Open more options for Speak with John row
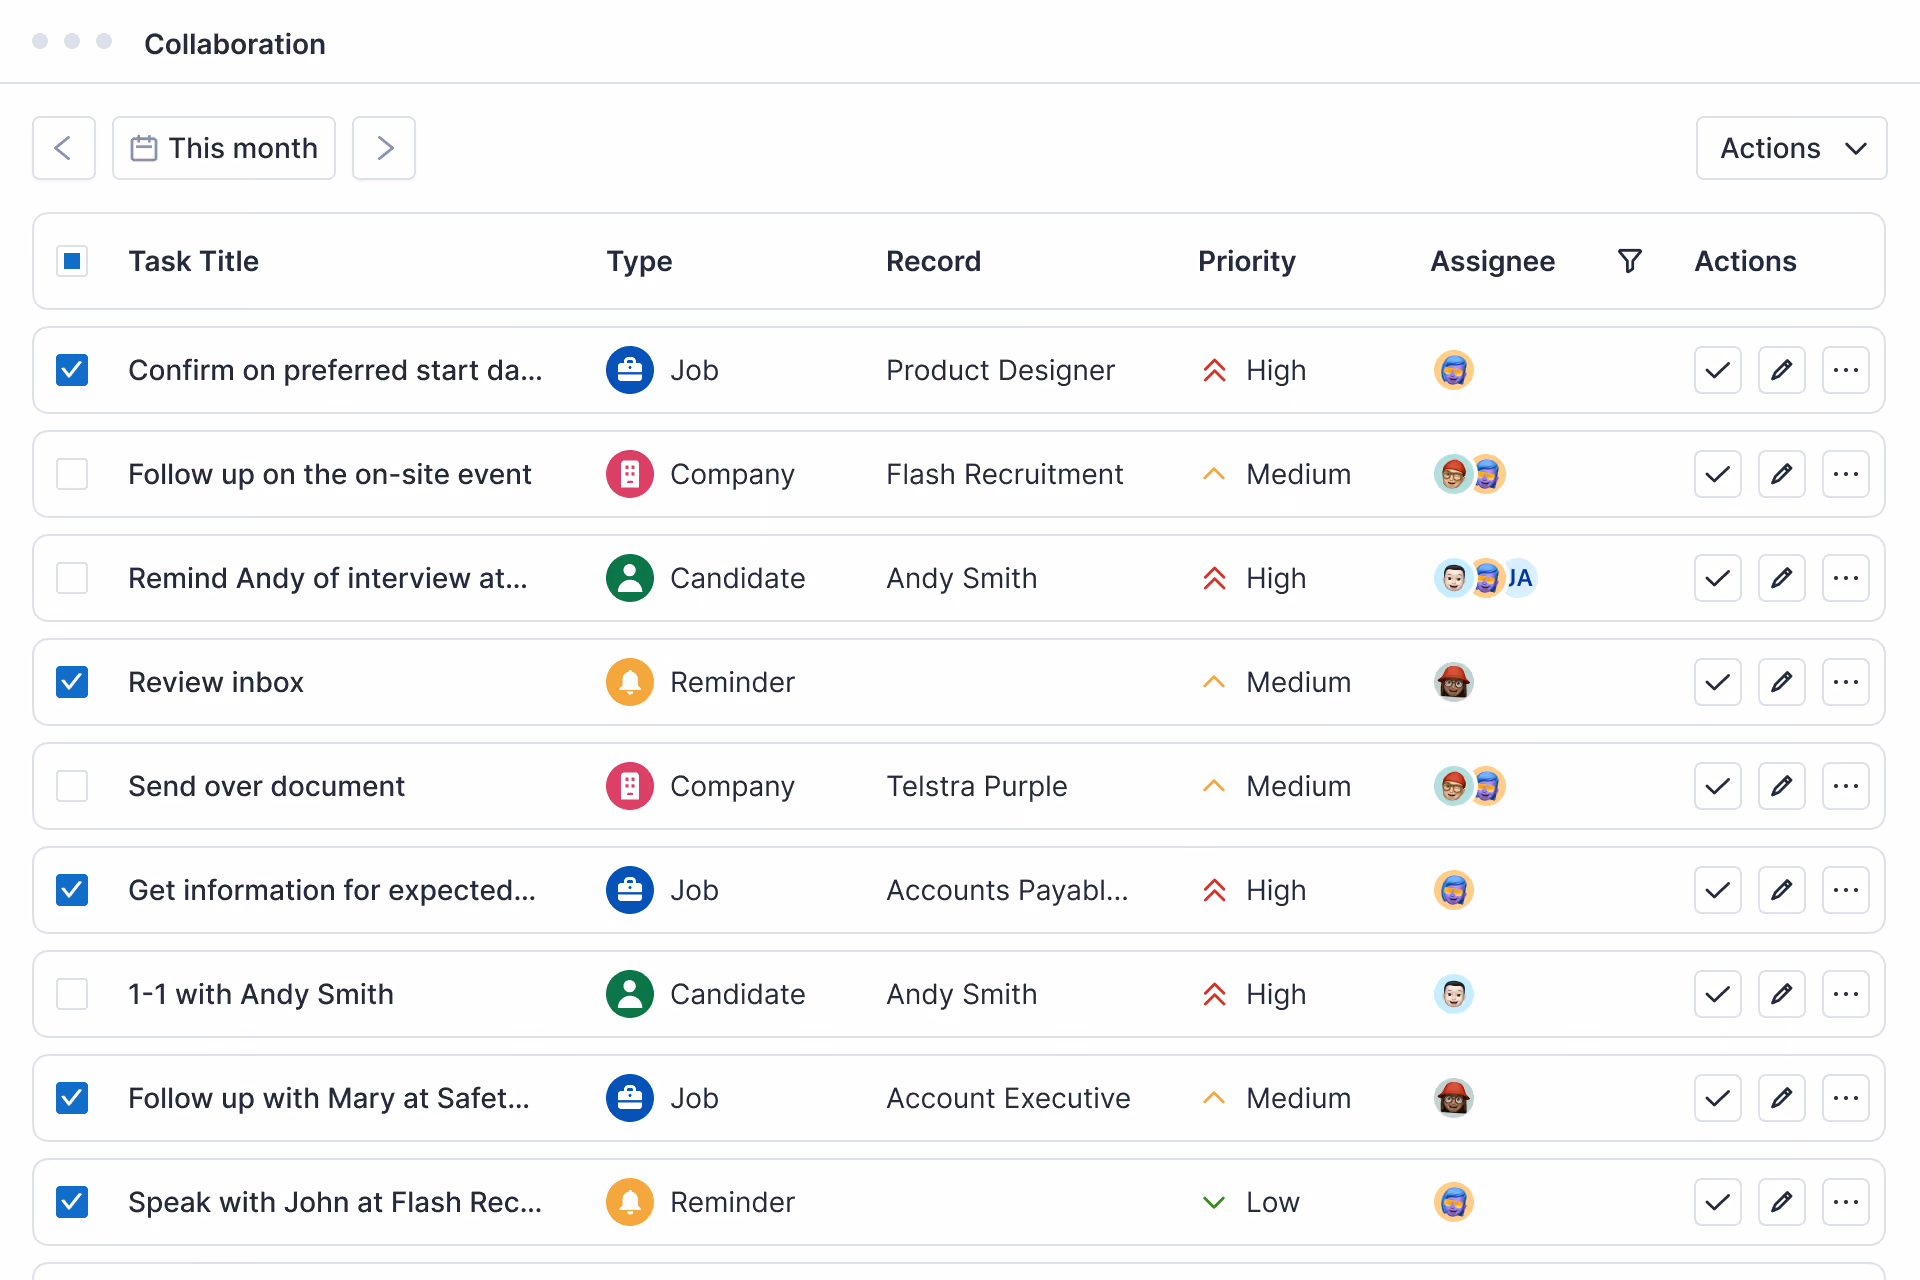 1846,1202
